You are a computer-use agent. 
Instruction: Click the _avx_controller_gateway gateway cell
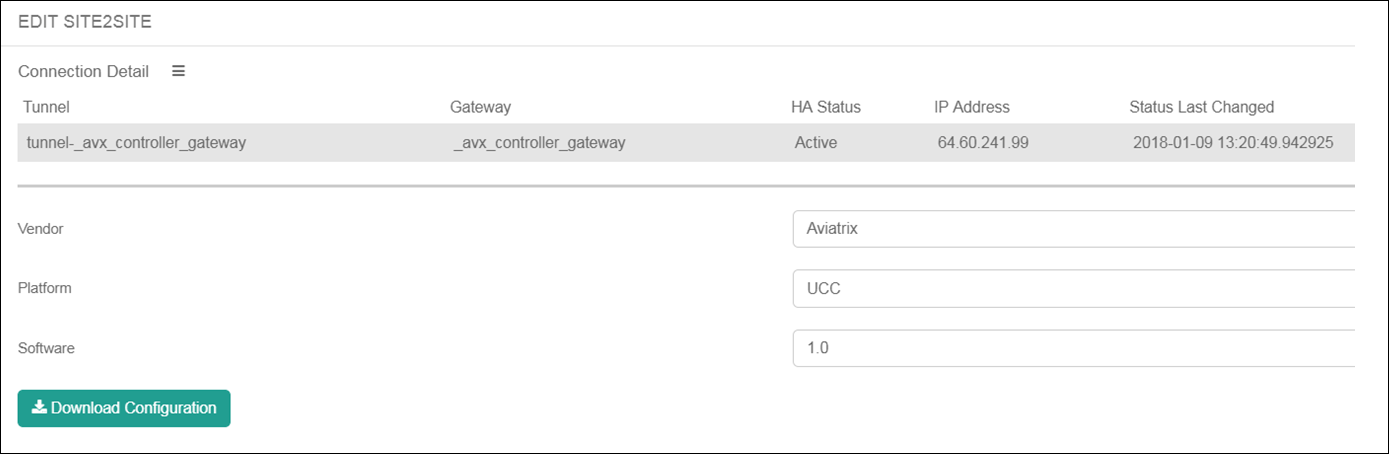tap(539, 143)
